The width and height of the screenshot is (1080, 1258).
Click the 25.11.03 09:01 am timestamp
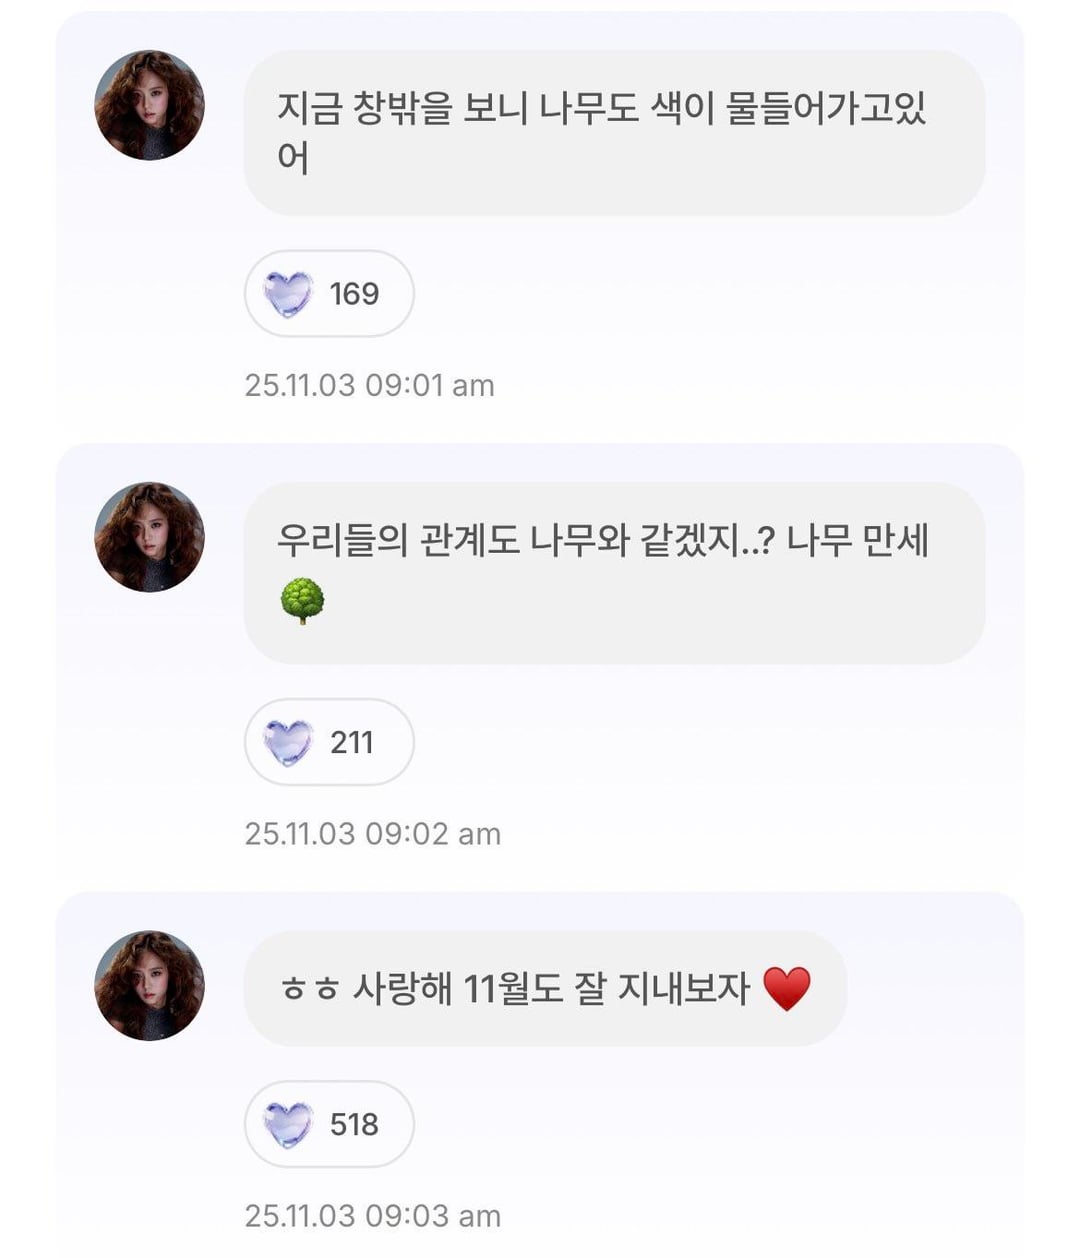369,386
